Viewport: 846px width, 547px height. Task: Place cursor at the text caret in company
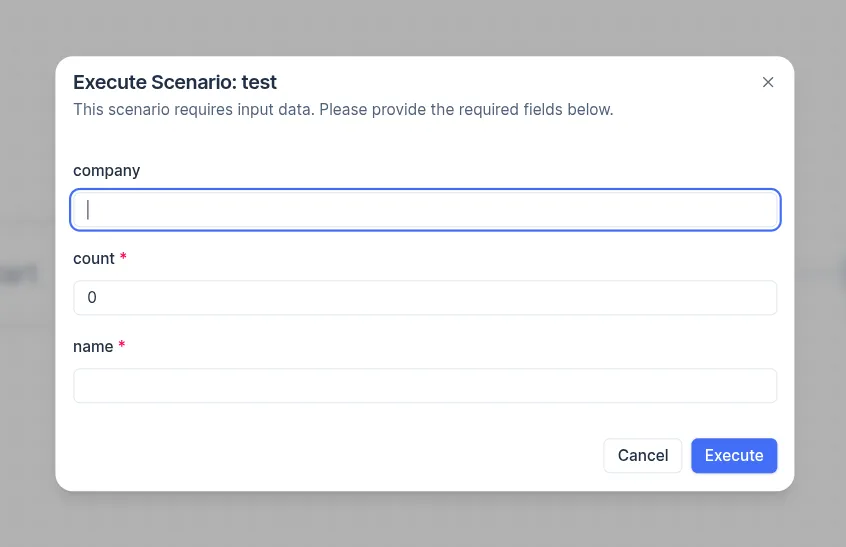88,210
